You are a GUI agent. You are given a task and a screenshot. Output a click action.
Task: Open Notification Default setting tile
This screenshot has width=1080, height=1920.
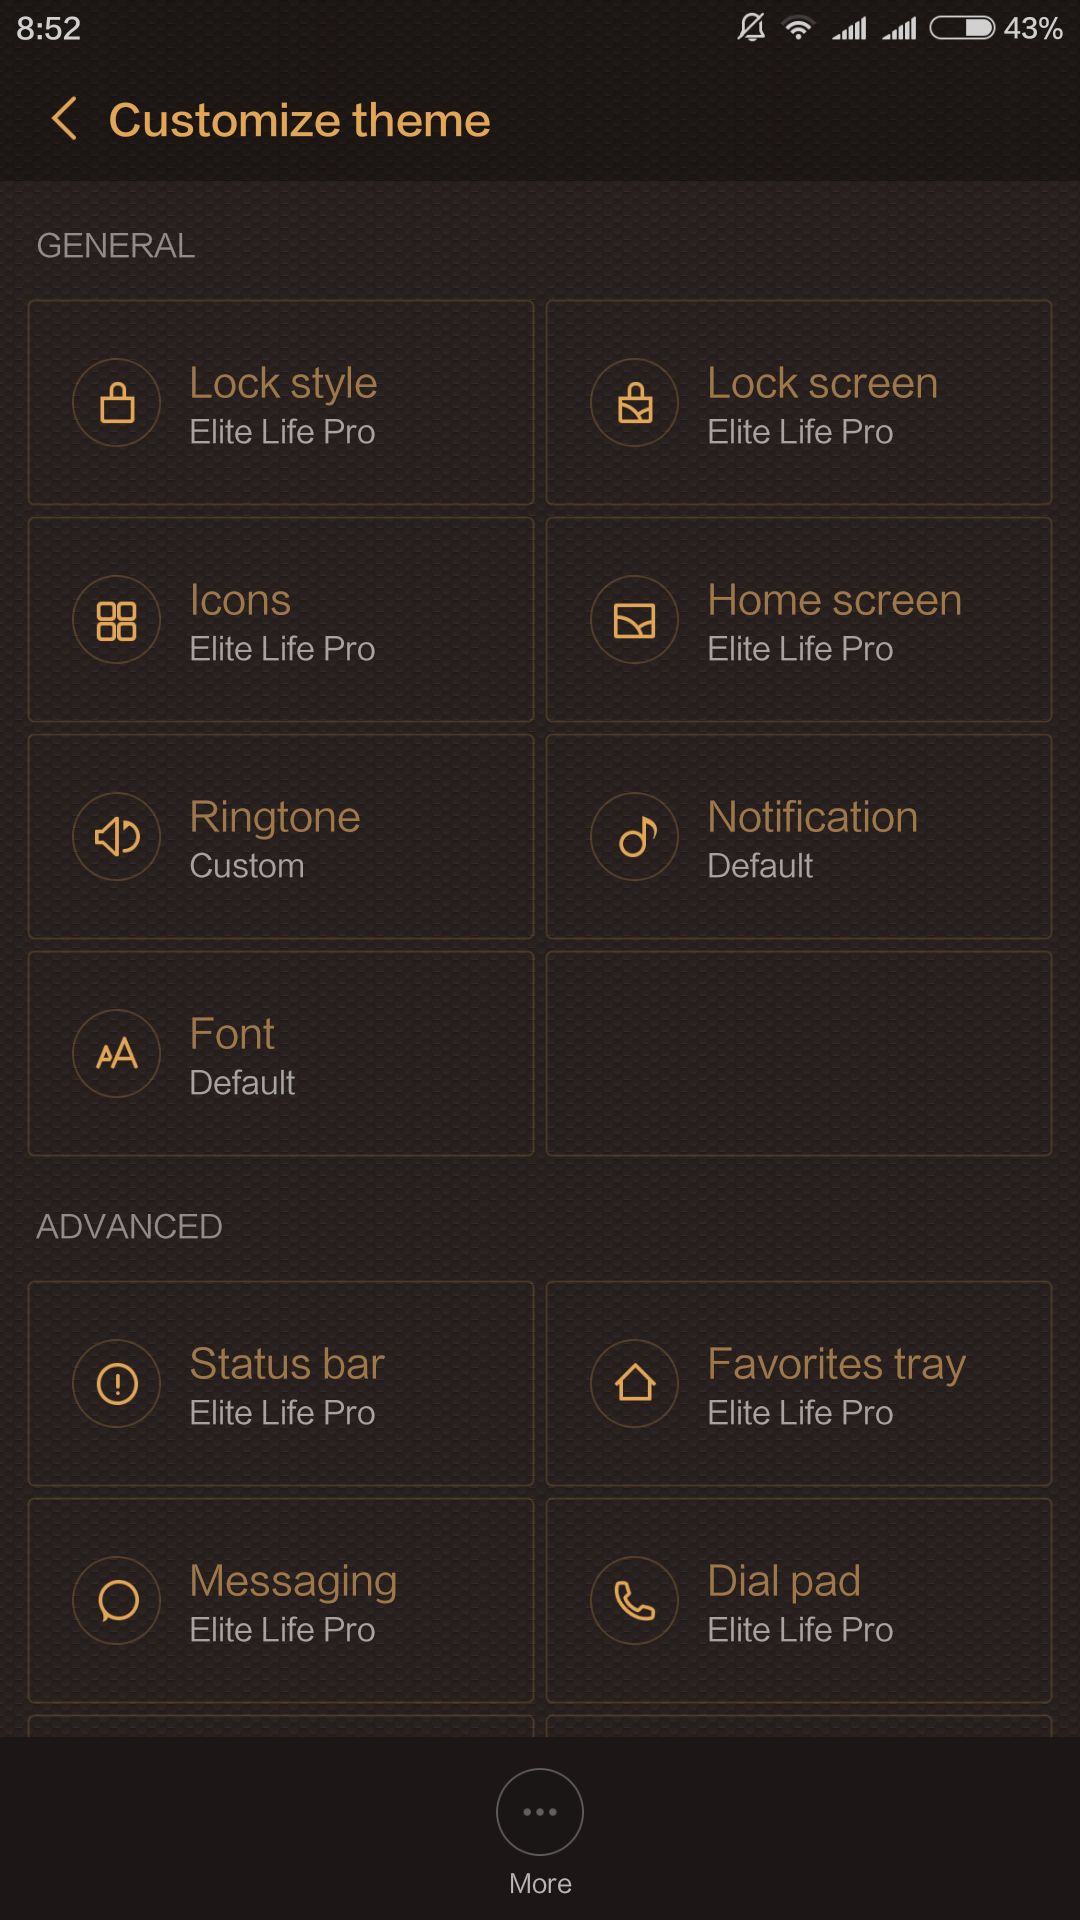[799, 837]
